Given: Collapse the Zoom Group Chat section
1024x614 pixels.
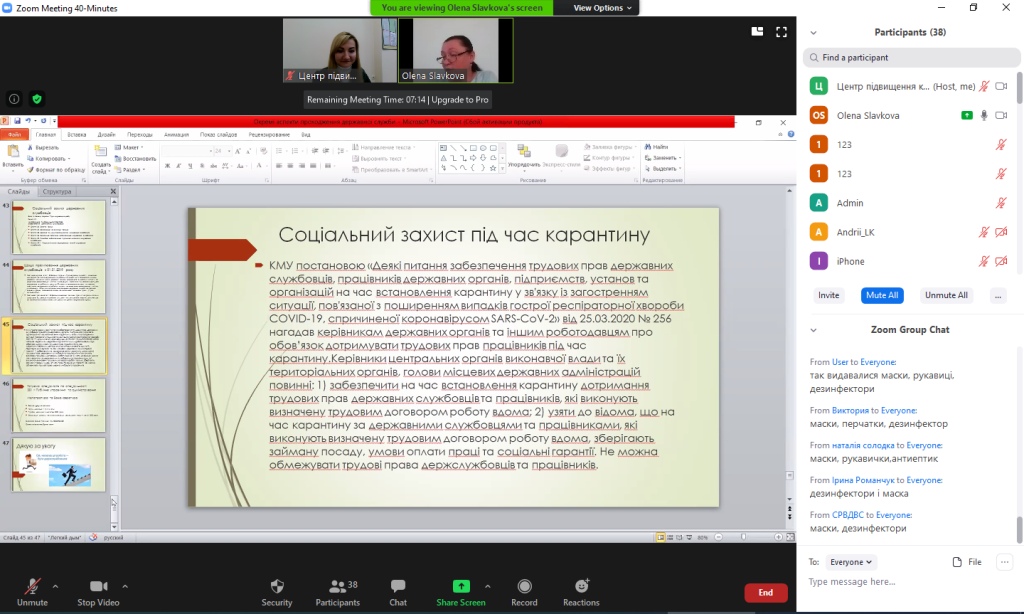Looking at the screenshot, I should [x=813, y=330].
